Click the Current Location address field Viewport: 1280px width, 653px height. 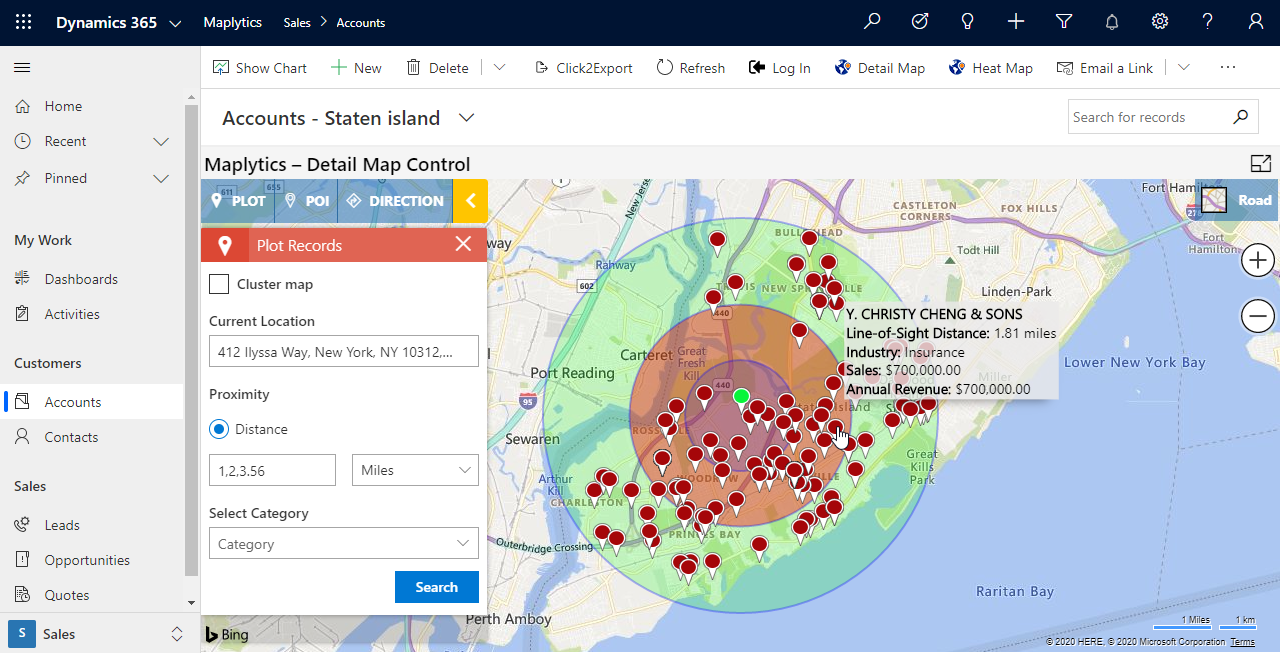344,352
